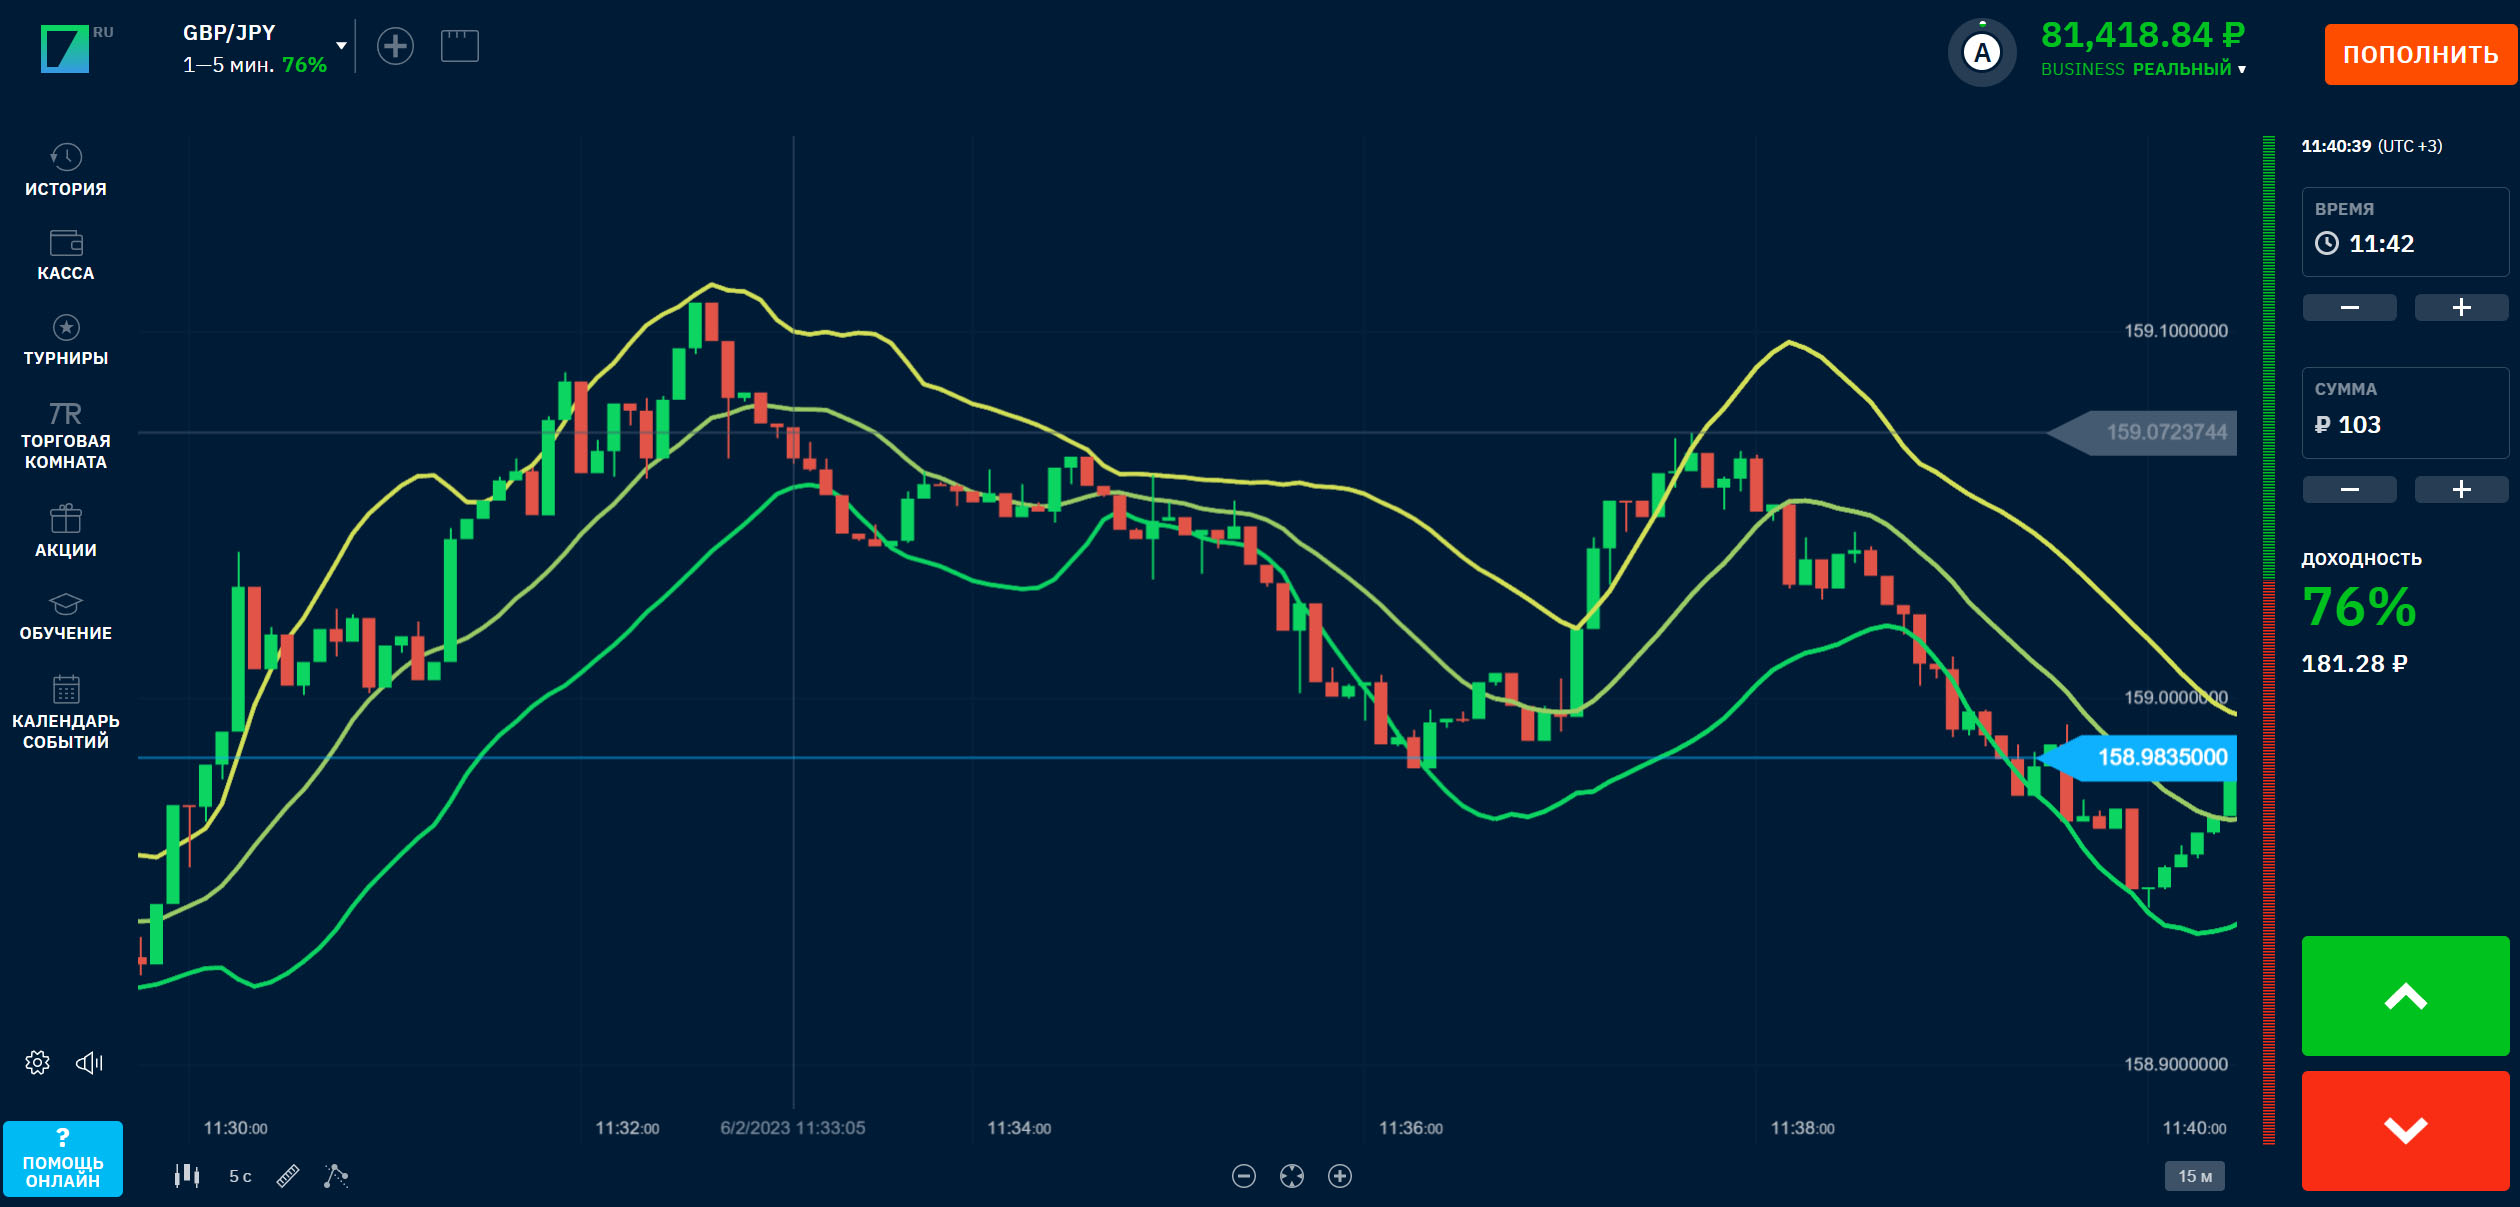Switch the candlestick chart type
This screenshot has width=2520, height=1207.
pyautogui.click(x=187, y=1176)
